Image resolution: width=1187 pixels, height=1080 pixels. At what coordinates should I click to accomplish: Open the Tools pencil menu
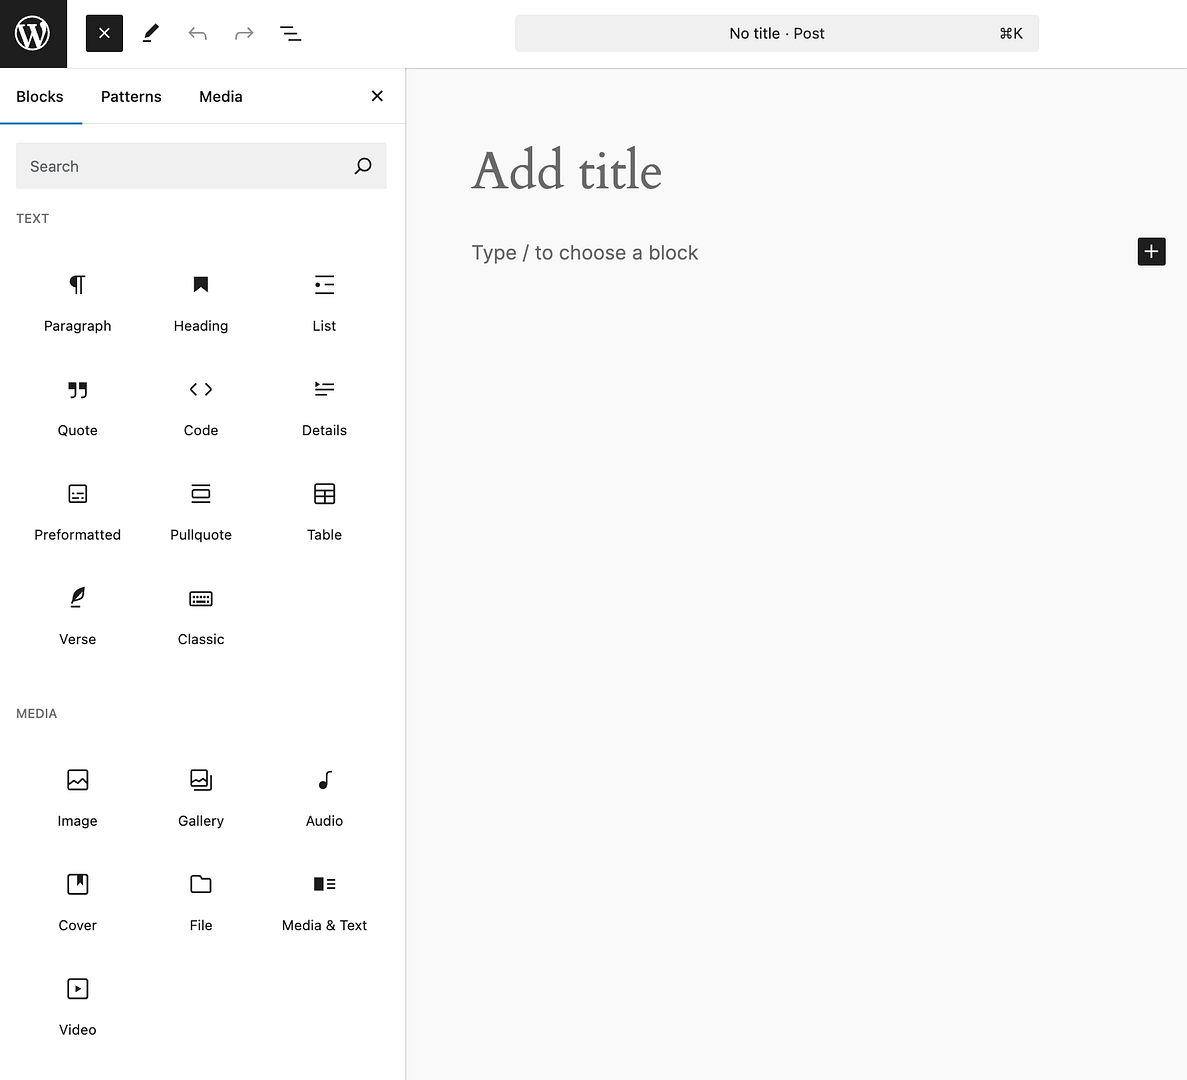click(151, 34)
